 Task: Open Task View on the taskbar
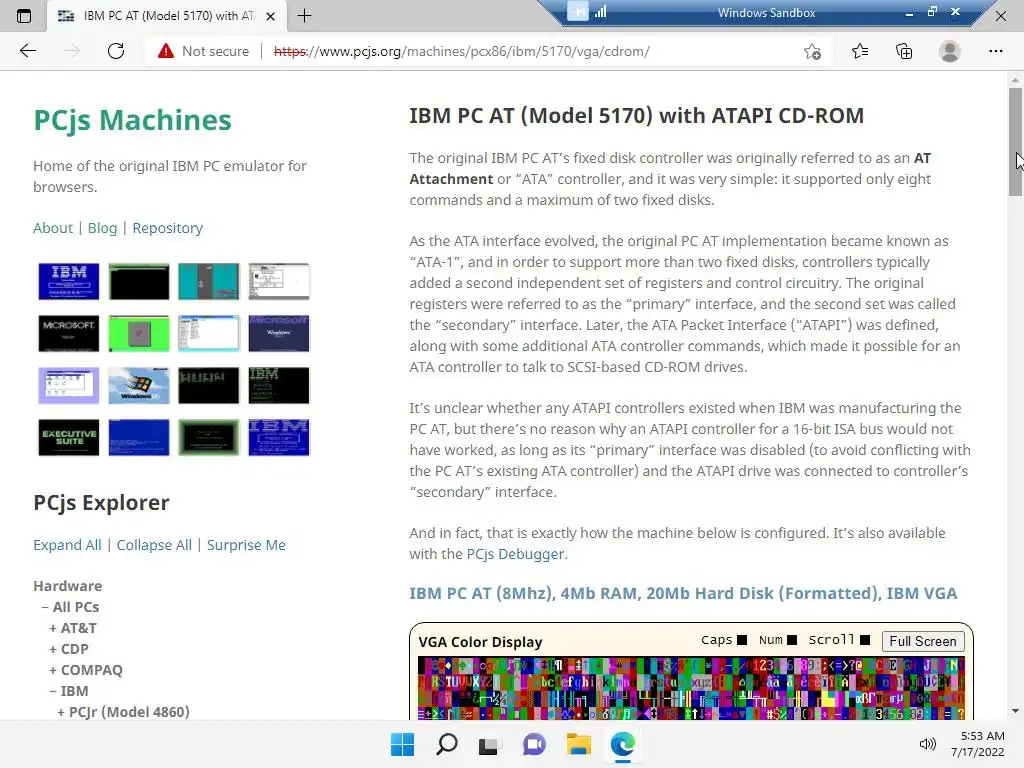tap(488, 745)
